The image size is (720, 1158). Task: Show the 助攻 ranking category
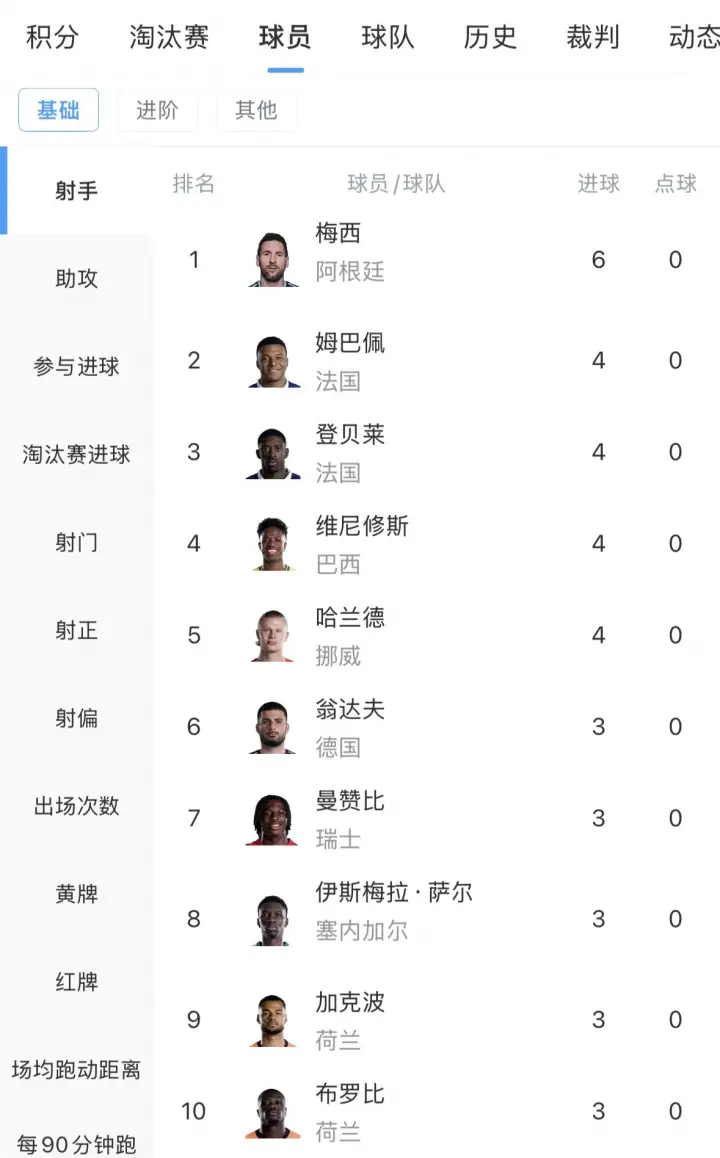point(77,278)
